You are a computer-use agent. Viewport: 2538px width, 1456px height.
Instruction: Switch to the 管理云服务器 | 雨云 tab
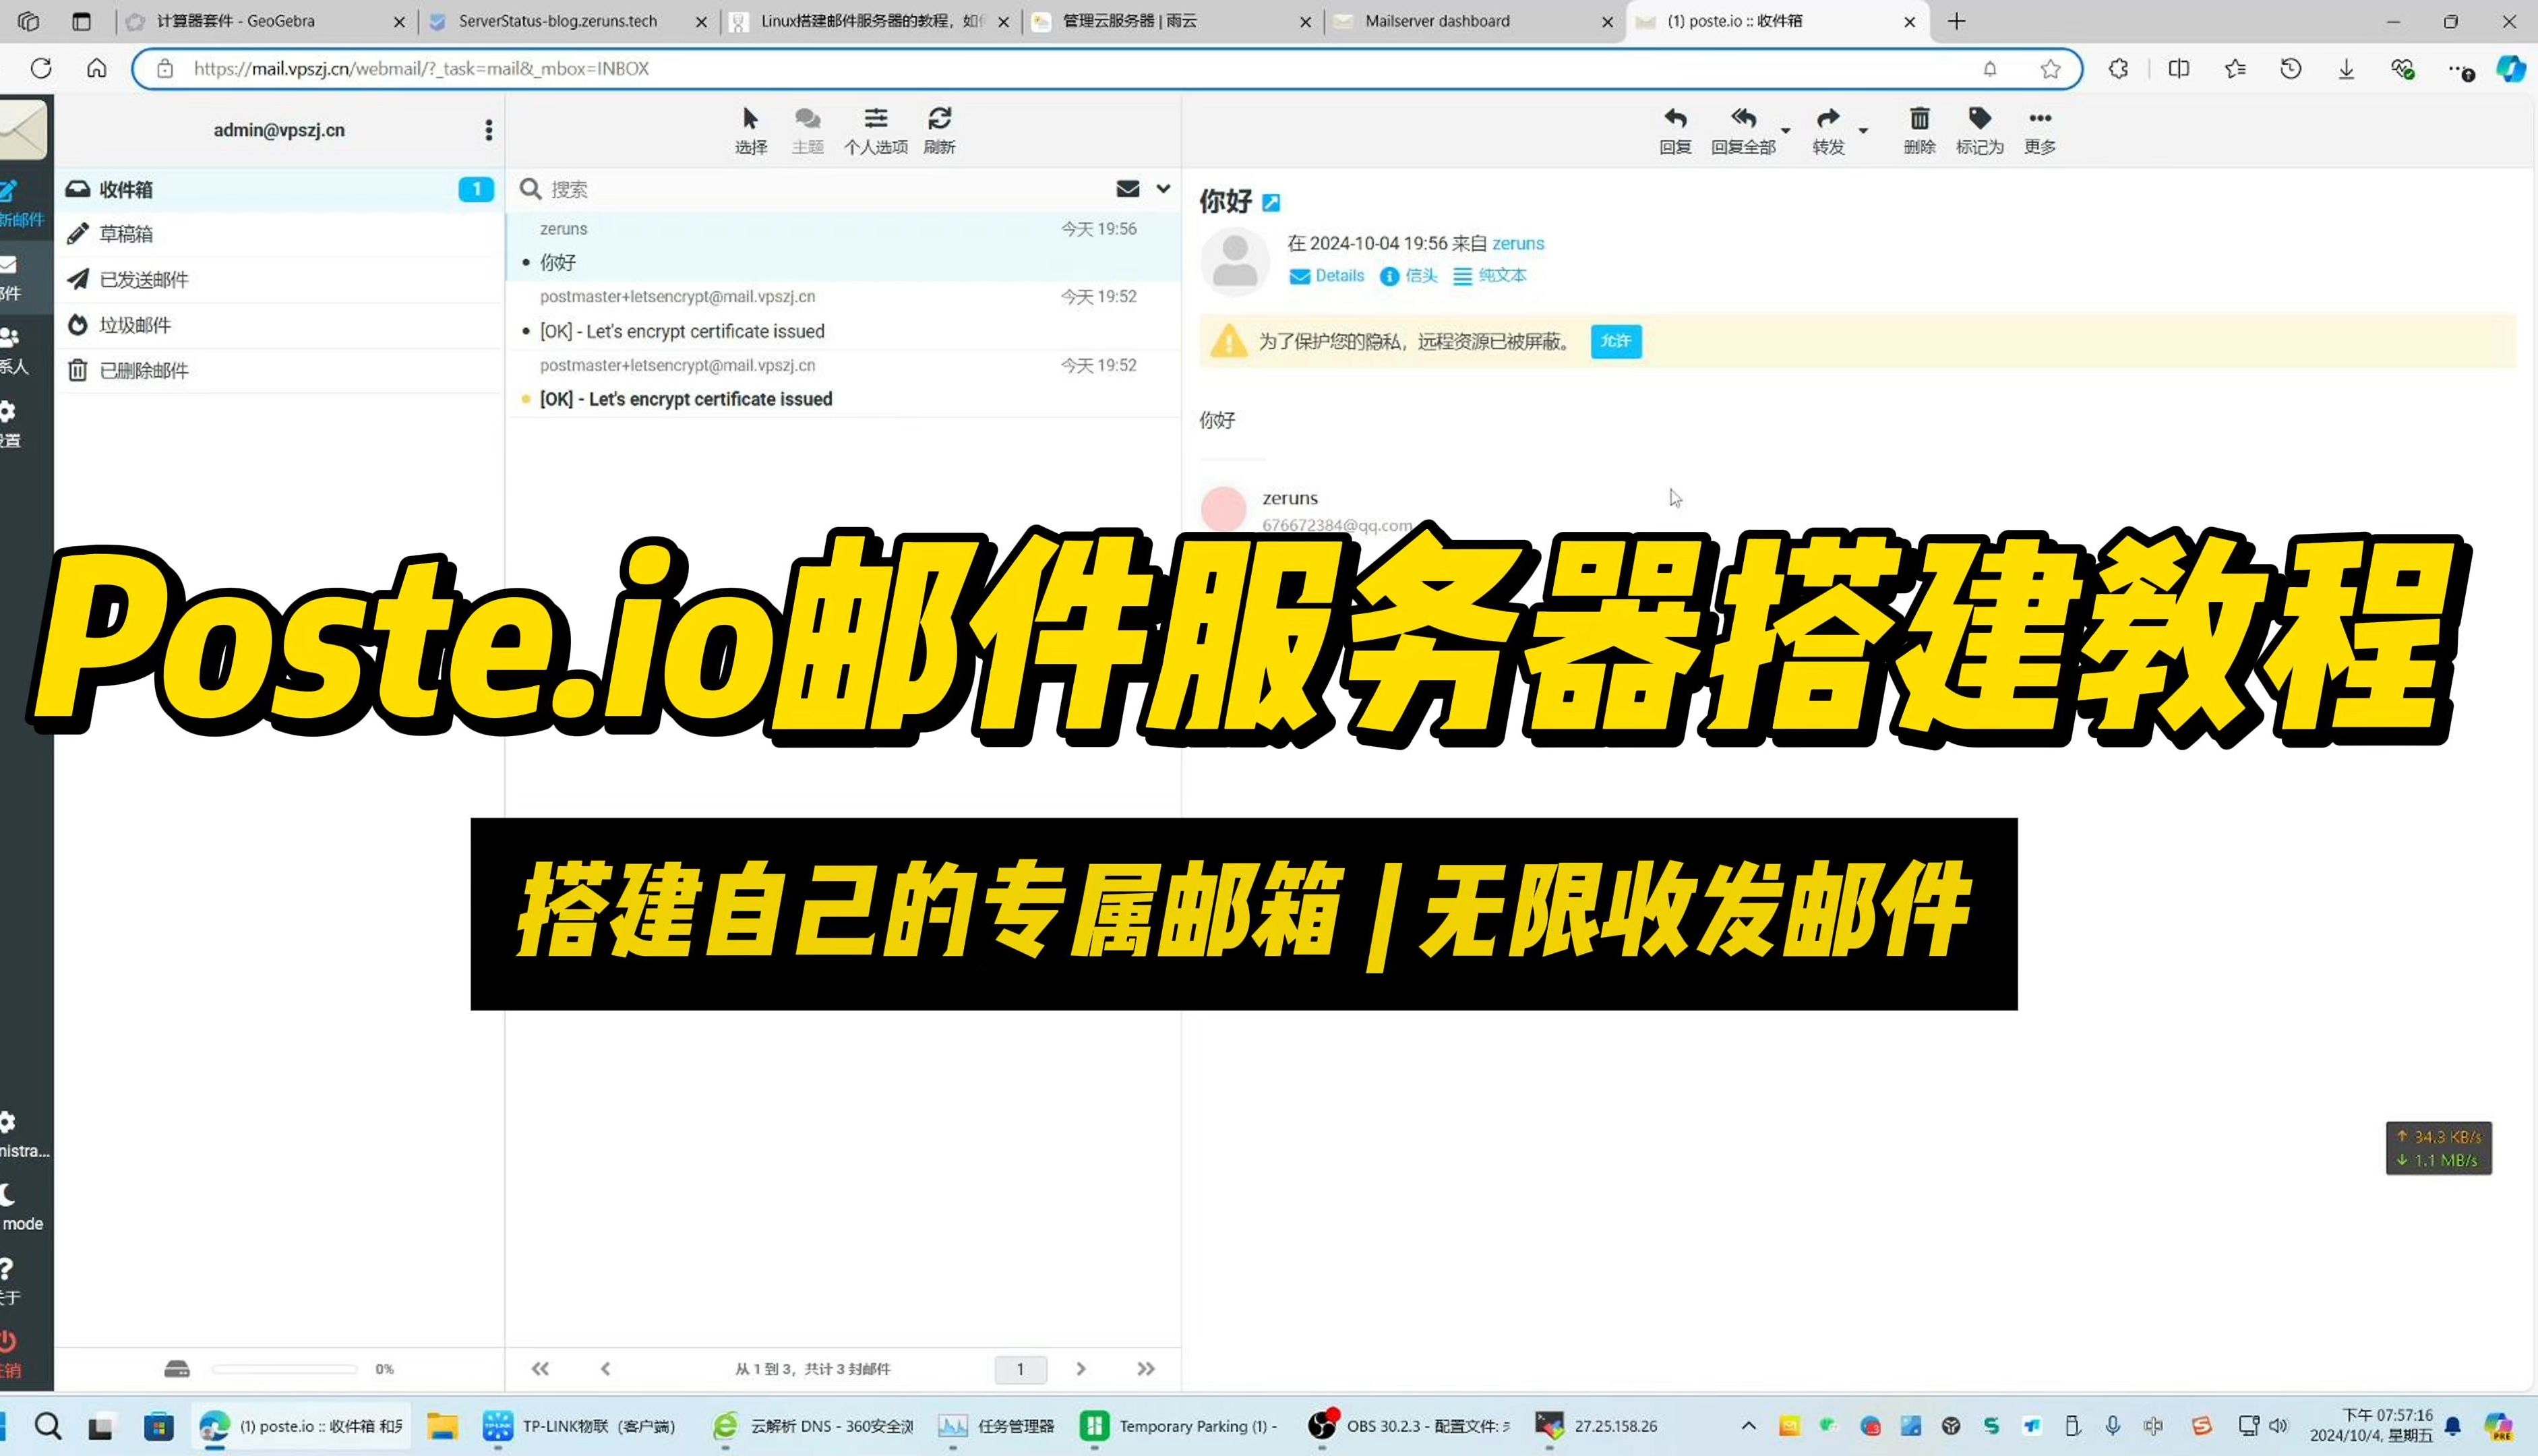pos(1172,21)
